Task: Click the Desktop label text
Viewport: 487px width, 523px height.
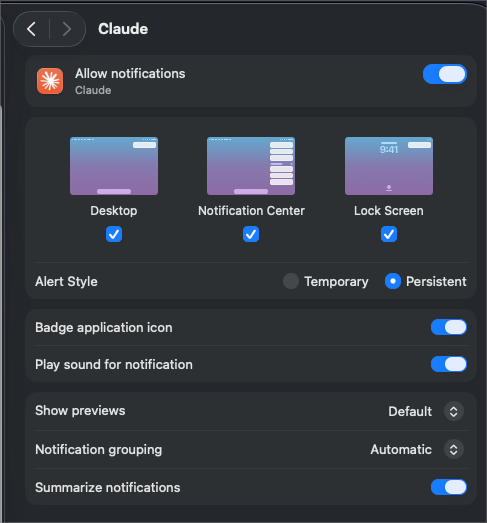Action: [114, 211]
